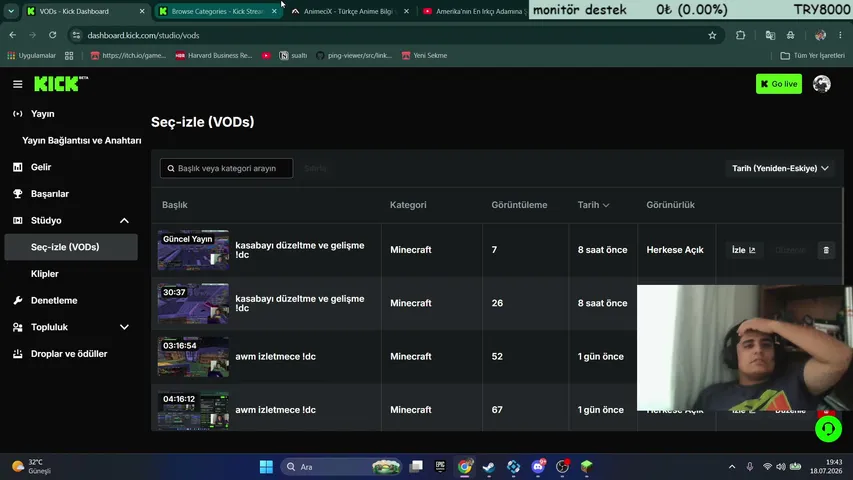
Task: Open the itch.io bookmark
Action: [128, 56]
